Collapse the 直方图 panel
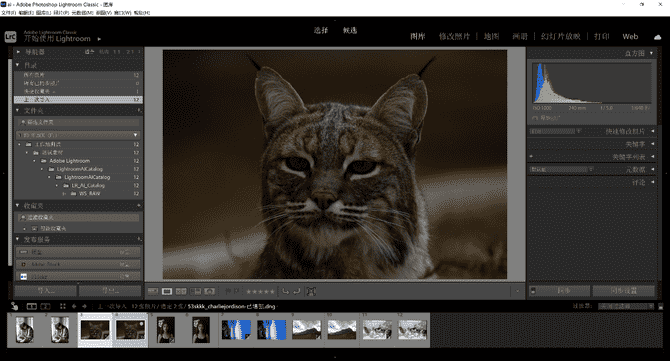Viewport: 670px width, 361px height. point(651,53)
